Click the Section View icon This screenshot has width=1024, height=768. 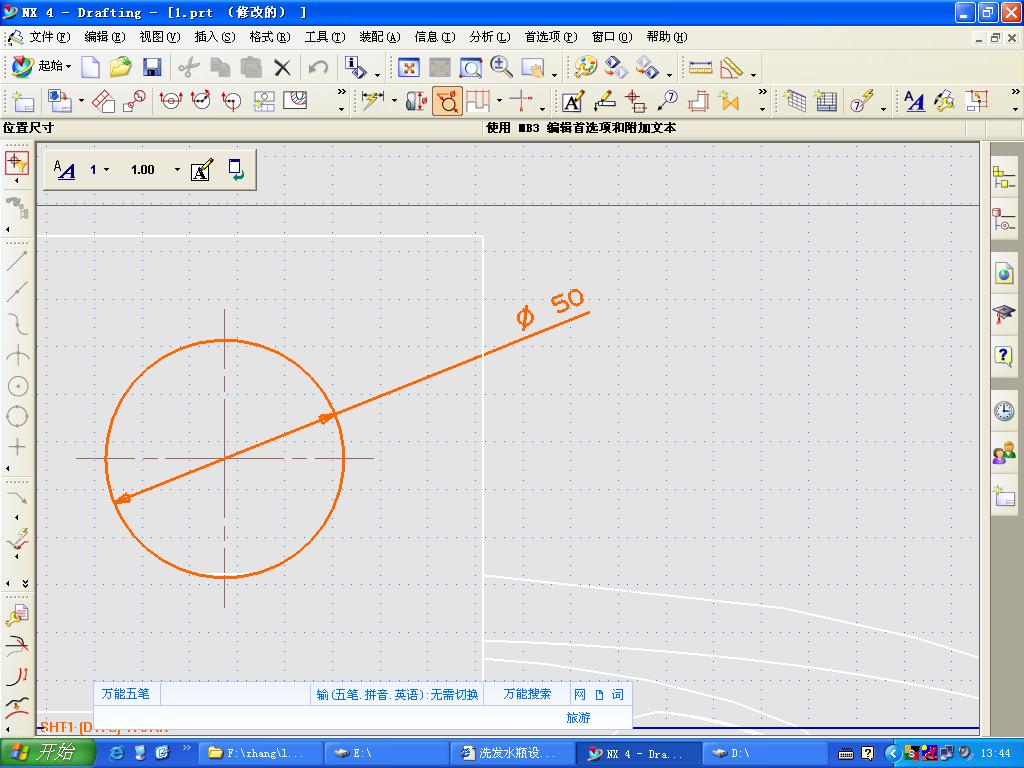coord(171,101)
